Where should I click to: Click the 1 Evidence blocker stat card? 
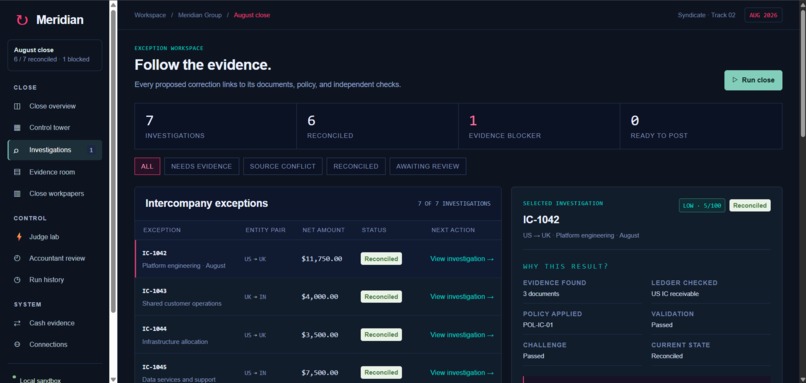pos(539,126)
